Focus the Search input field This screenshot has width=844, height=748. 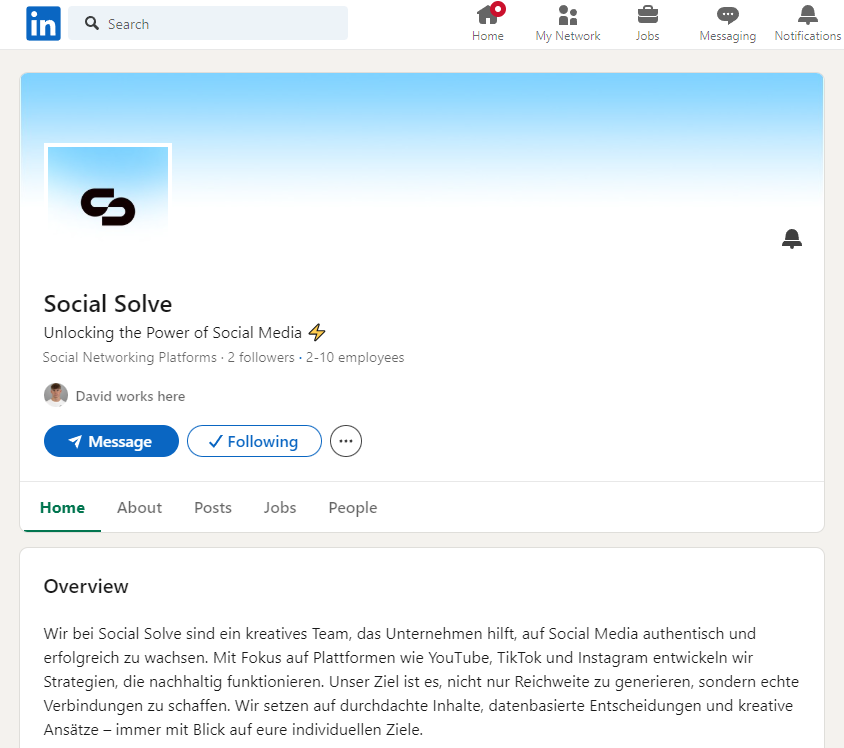click(208, 23)
